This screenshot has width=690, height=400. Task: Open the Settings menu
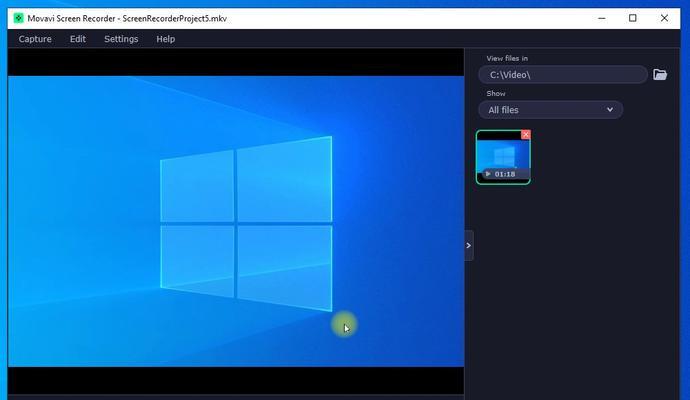[x=121, y=39]
